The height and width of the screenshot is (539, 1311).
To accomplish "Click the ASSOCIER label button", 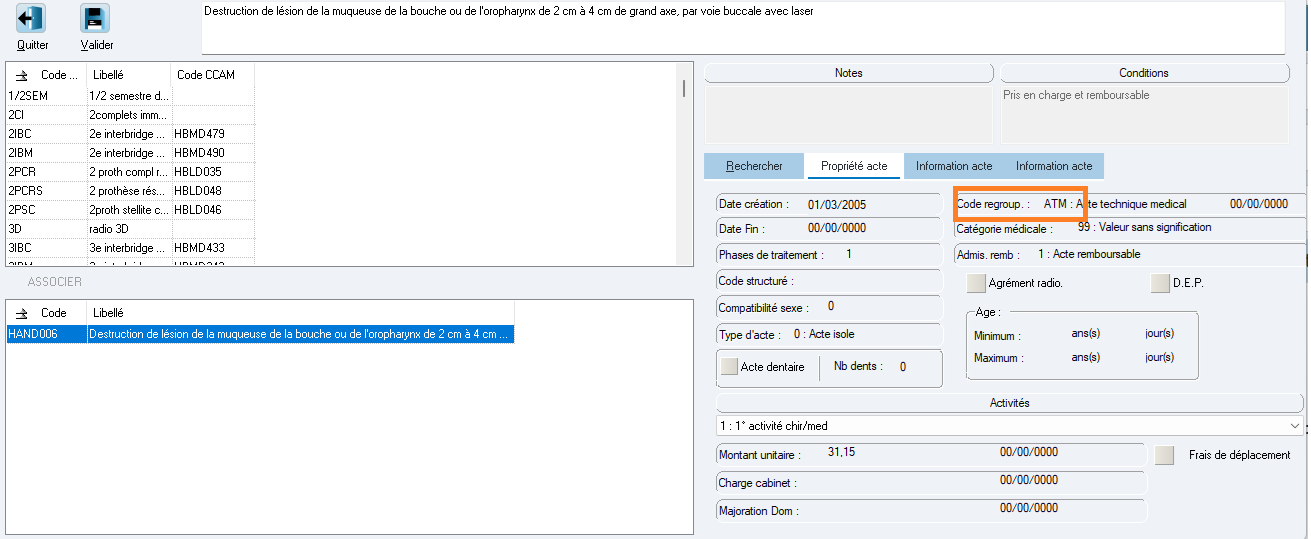I will coord(54,282).
